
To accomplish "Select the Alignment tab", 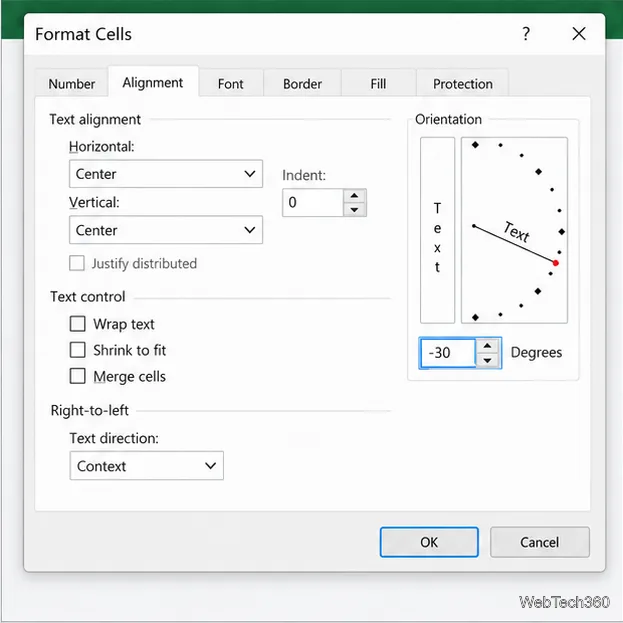I will (153, 83).
